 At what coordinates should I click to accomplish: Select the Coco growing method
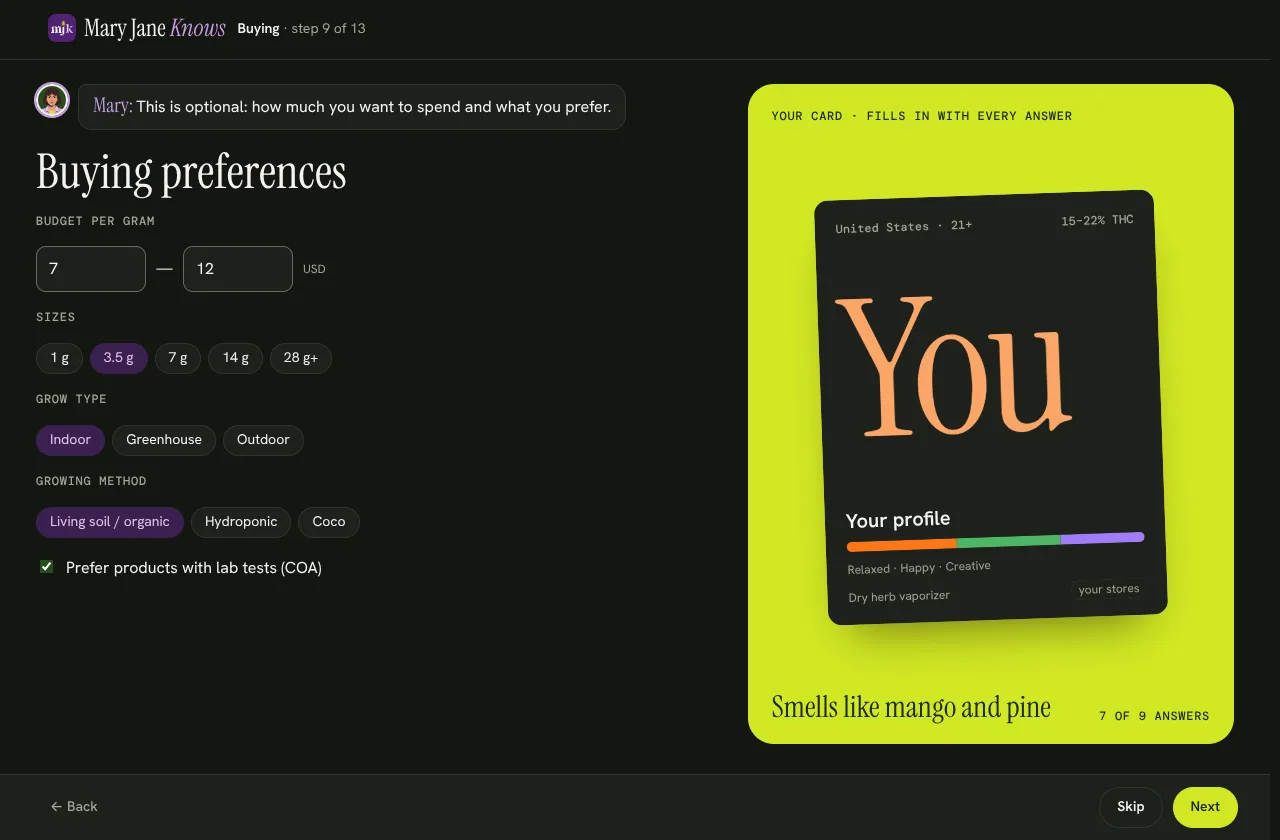329,522
